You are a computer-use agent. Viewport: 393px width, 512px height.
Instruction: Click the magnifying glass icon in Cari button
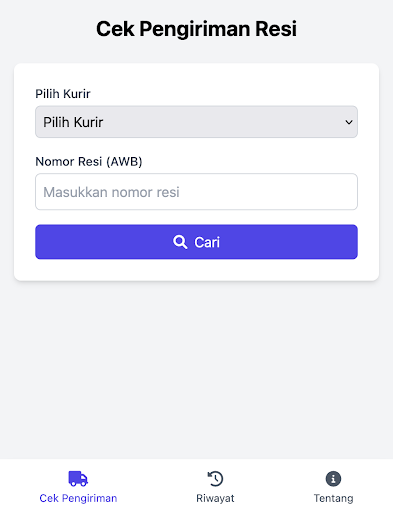[180, 242]
